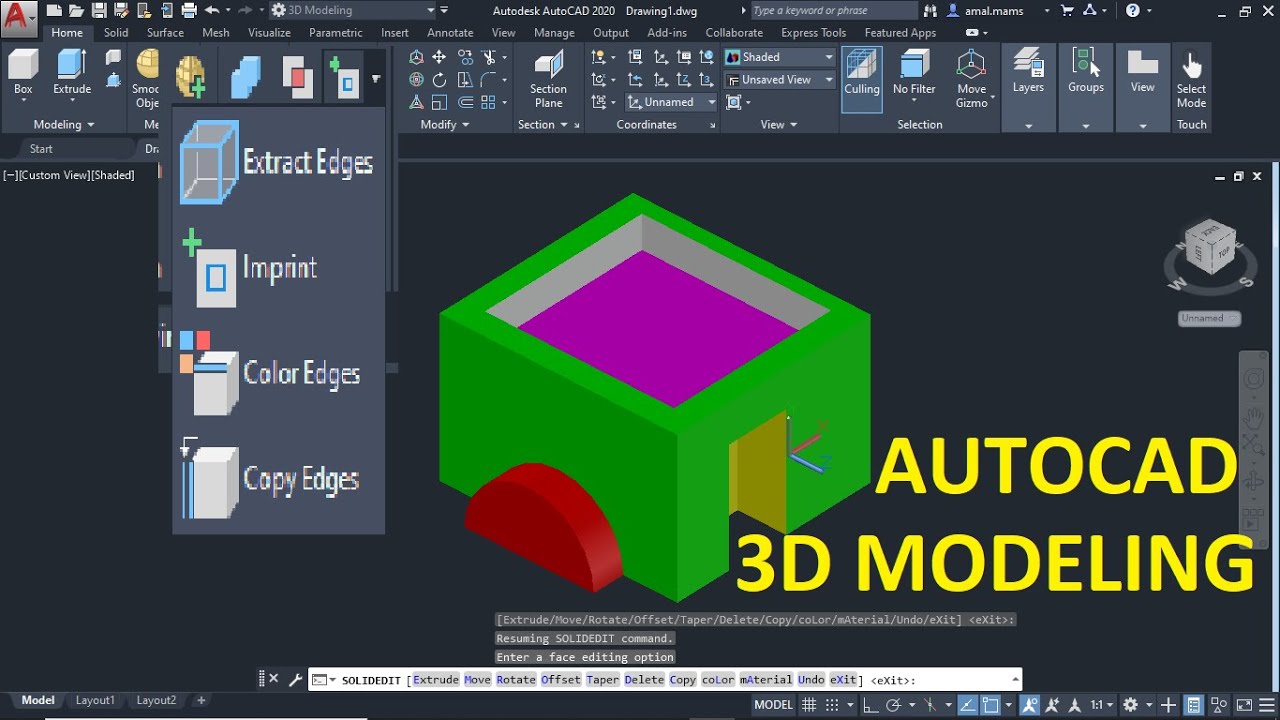Viewport: 1280px width, 720px height.
Task: Click the Move tool in Modify panel
Action: point(439,58)
